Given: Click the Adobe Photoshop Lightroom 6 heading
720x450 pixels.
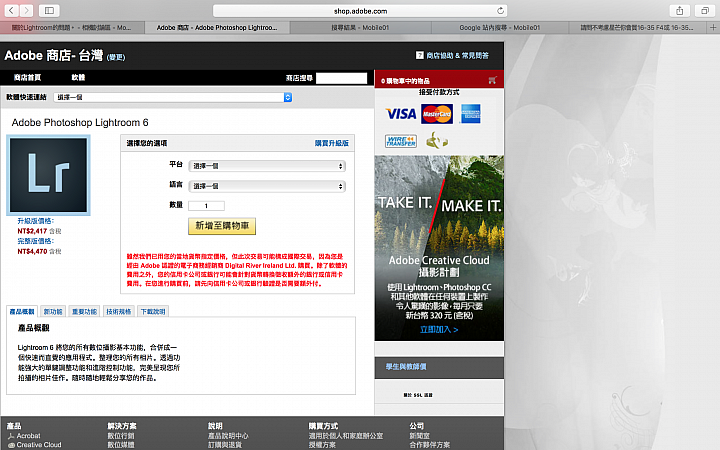Looking at the screenshot, I should 80,123.
